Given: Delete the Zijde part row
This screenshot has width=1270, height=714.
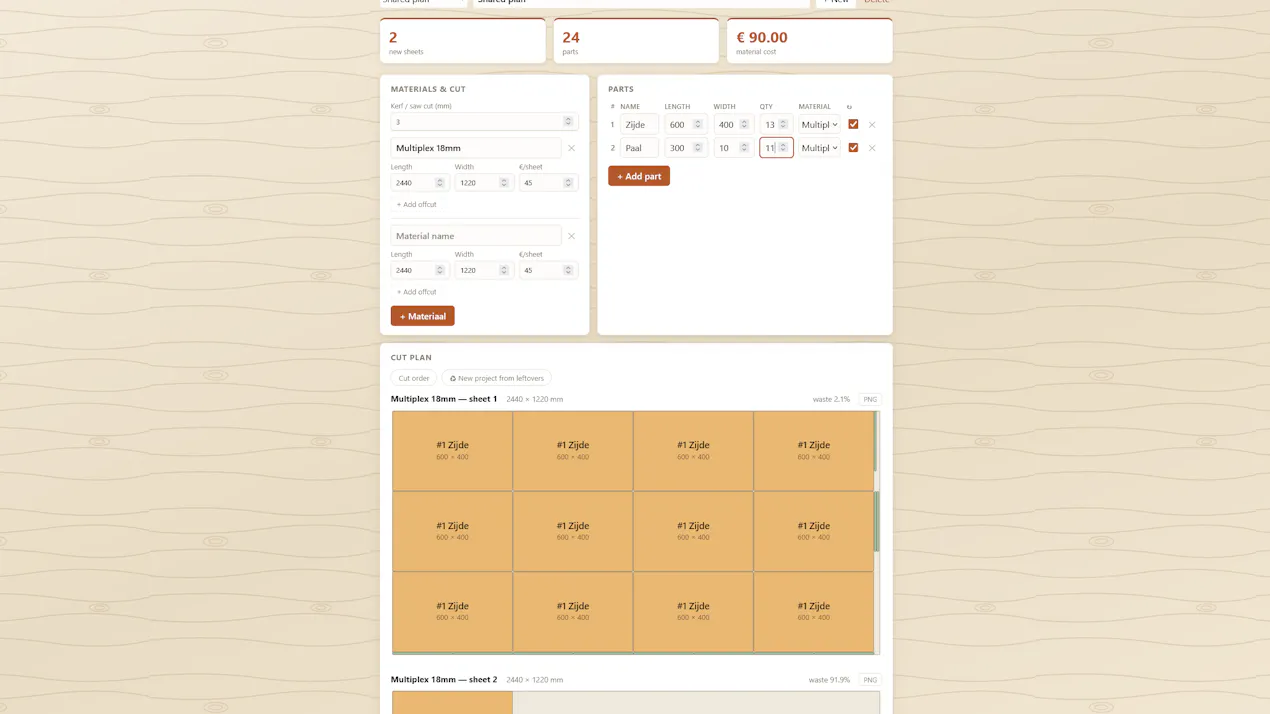Looking at the screenshot, I should coord(872,125).
